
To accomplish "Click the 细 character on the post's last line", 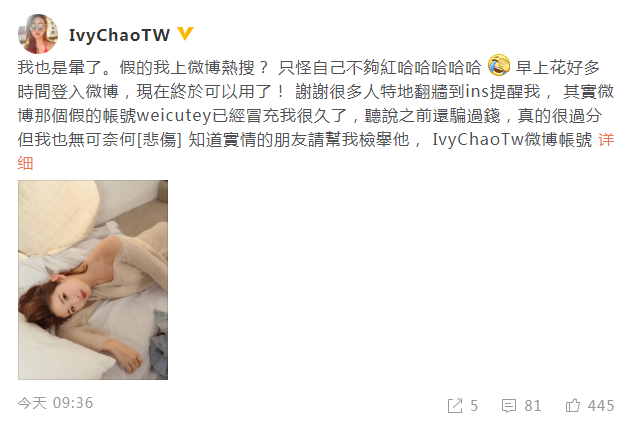I will click(x=25, y=163).
